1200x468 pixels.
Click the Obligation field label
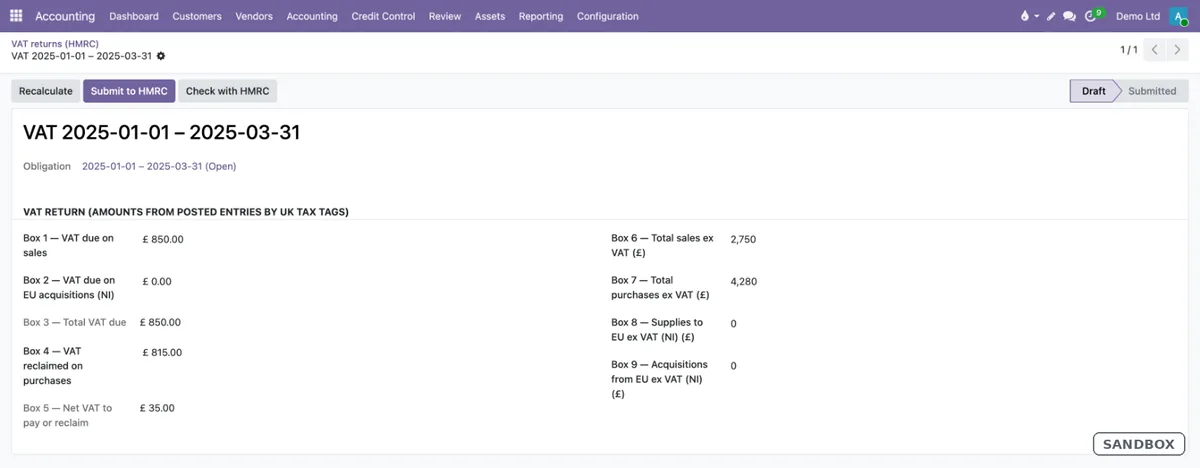pyautogui.click(x=47, y=166)
